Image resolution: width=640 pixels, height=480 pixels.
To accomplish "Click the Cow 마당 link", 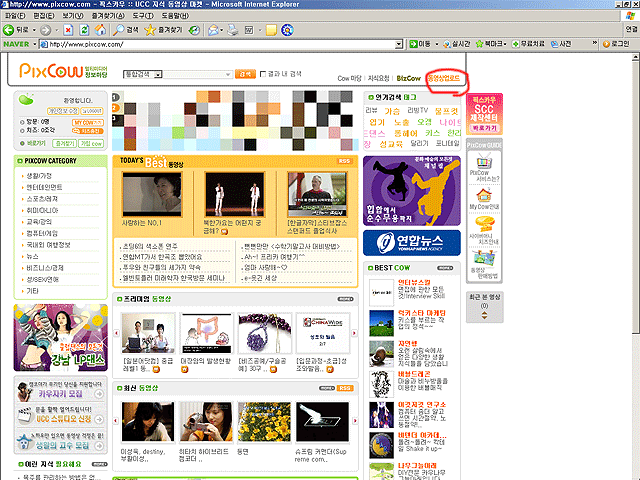I will 349,78.
